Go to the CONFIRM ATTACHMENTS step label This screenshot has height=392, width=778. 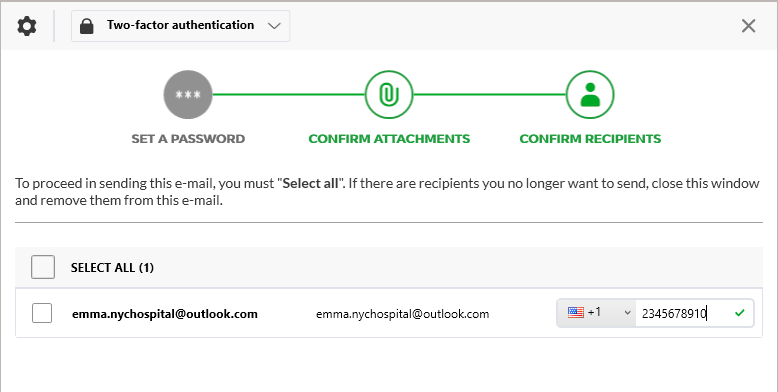(389, 139)
